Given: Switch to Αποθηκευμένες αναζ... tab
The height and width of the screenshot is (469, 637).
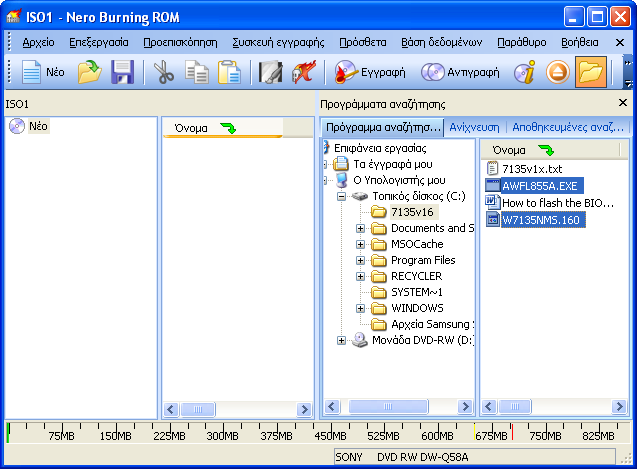Looking at the screenshot, I should [568, 127].
